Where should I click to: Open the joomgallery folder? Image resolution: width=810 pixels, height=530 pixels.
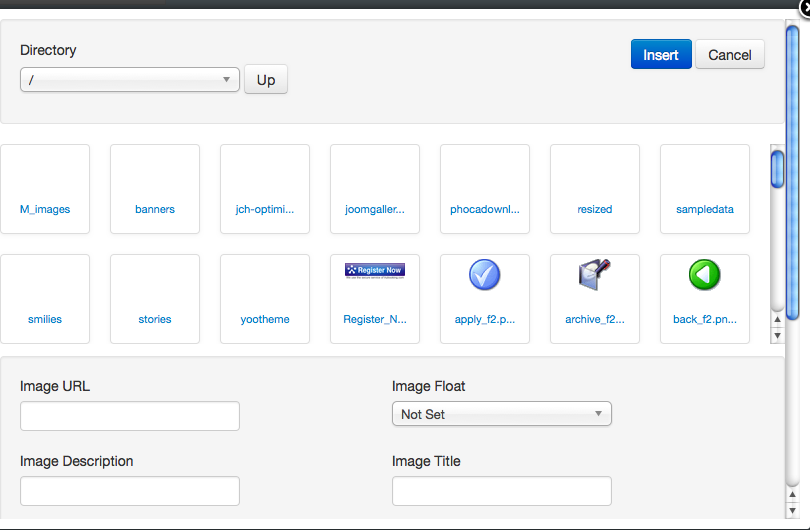pos(375,190)
